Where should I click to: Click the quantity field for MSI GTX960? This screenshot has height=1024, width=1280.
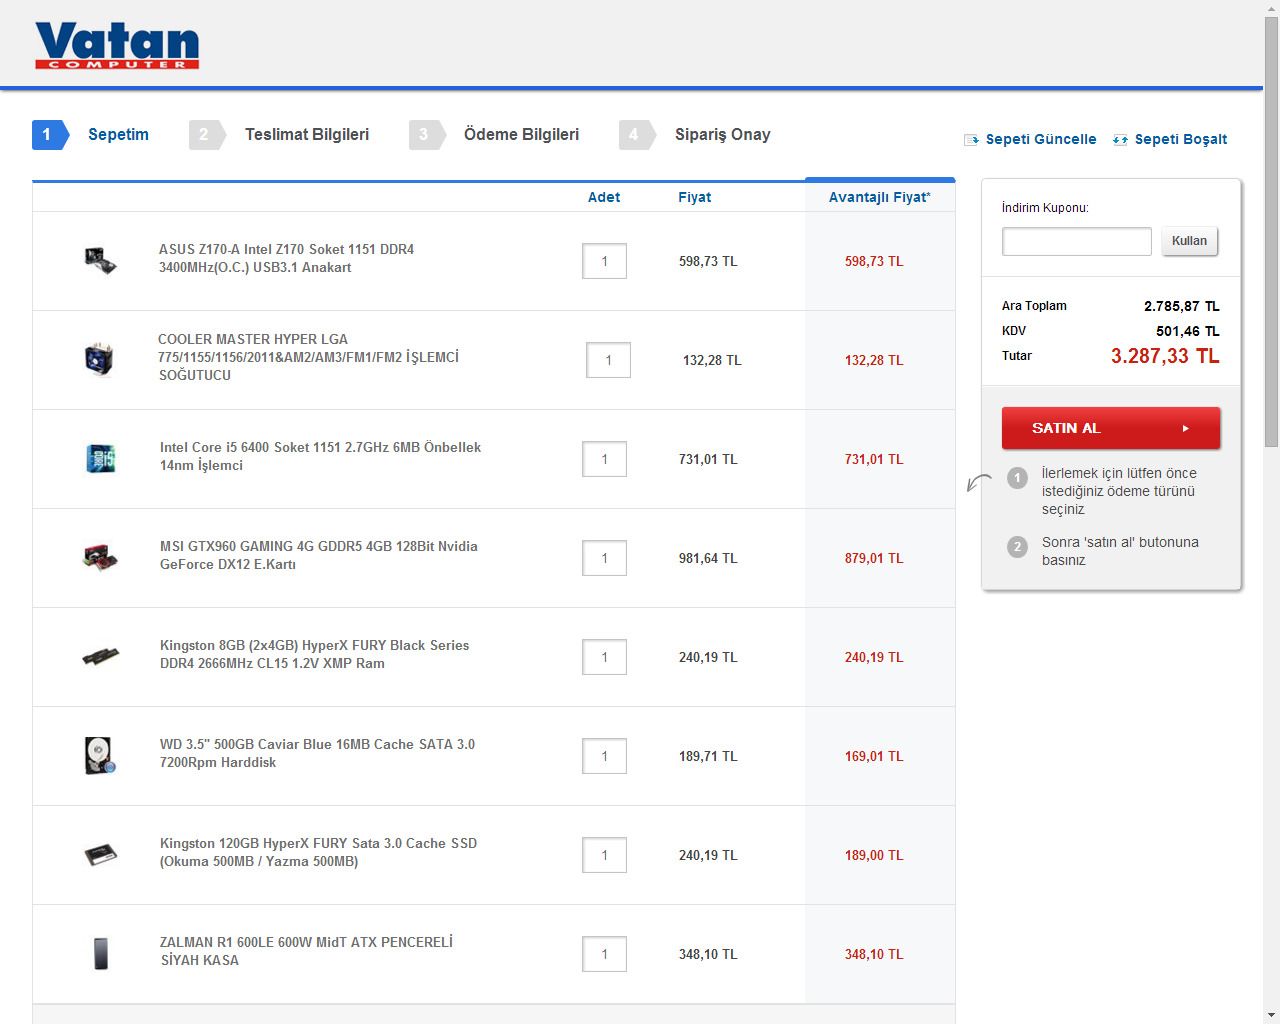point(604,558)
